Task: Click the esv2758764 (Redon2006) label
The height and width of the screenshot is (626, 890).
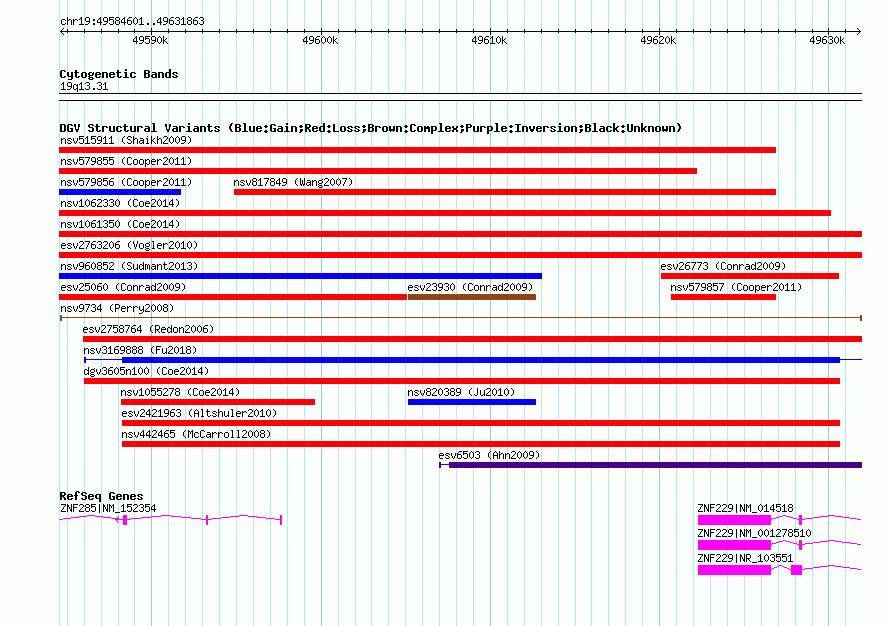Action: click(148, 329)
